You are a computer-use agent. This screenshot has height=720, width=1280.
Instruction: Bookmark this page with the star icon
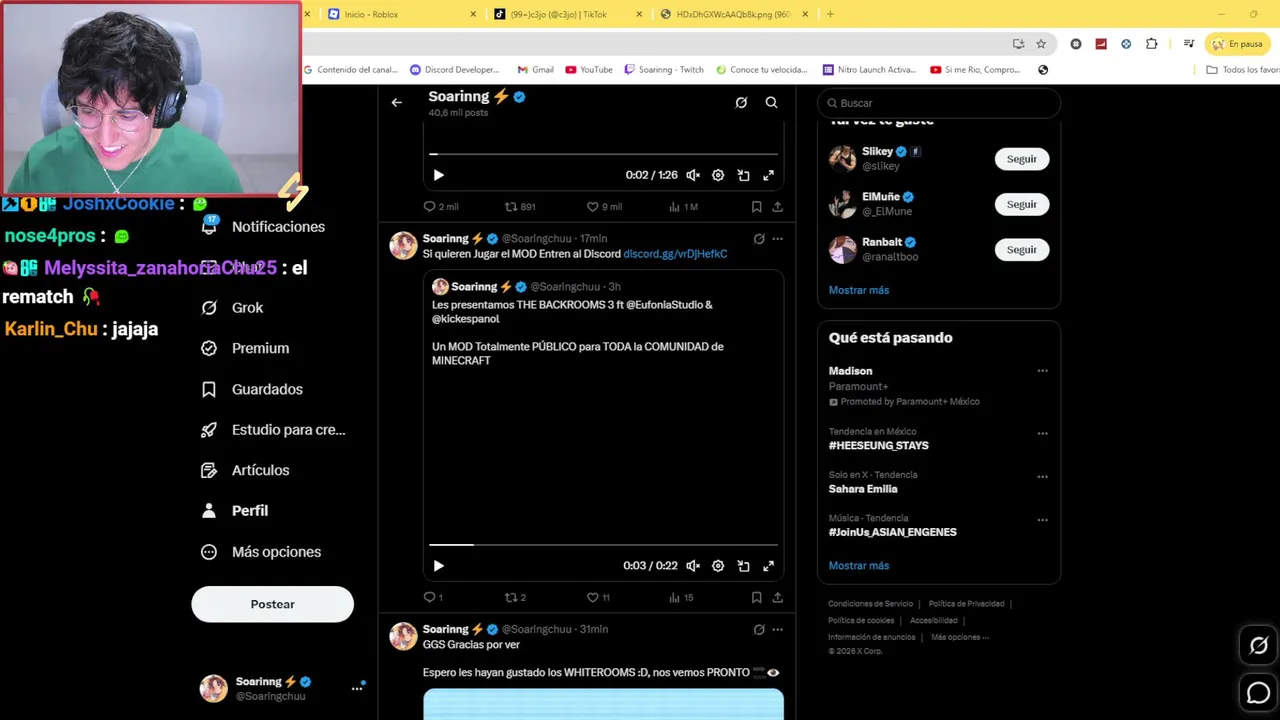[1041, 44]
